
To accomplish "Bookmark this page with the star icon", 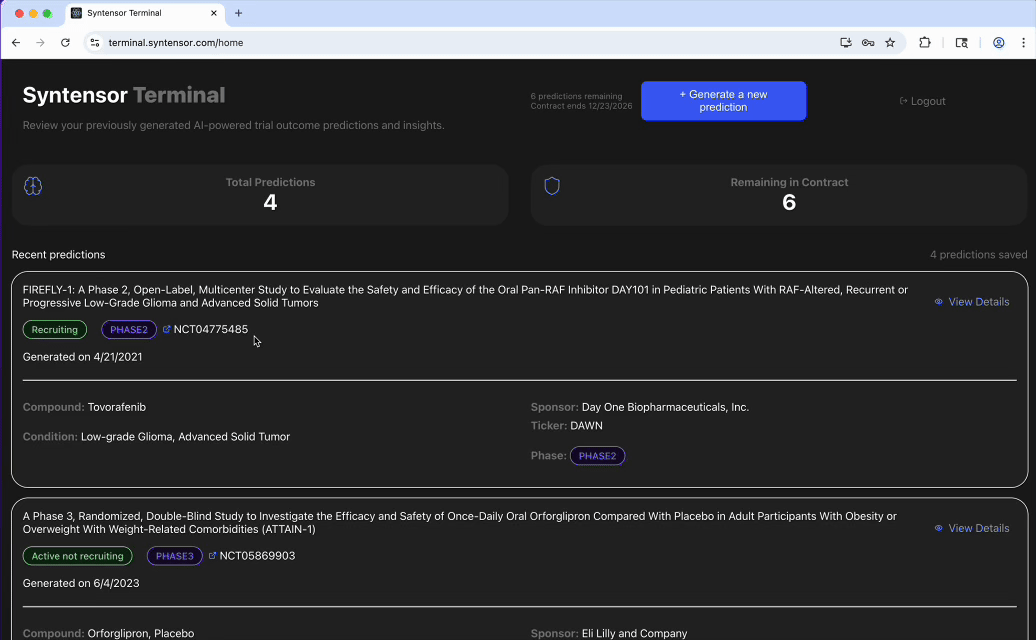I will click(x=890, y=43).
